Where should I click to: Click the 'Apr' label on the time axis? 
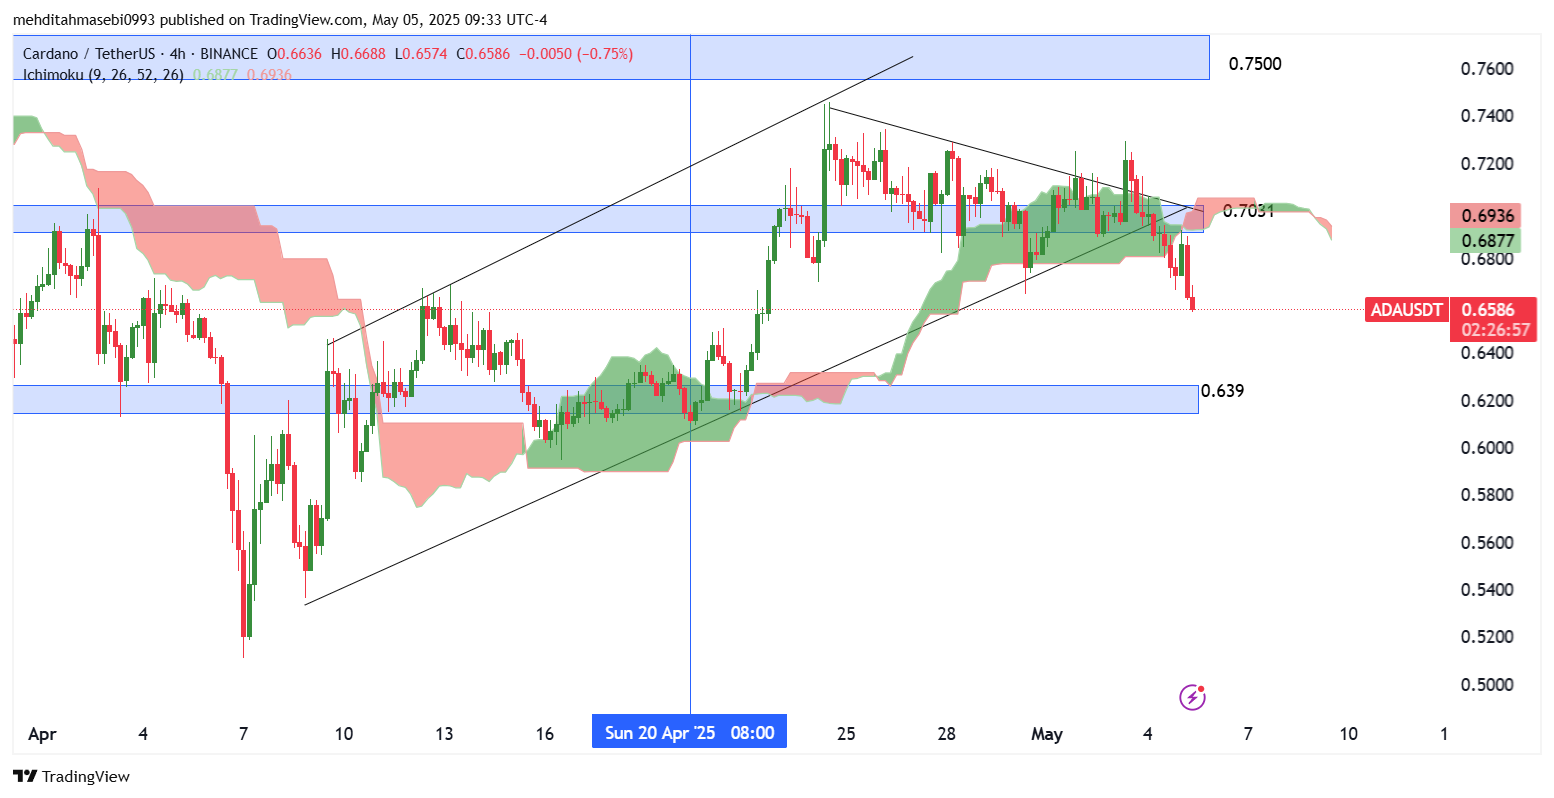click(x=42, y=734)
